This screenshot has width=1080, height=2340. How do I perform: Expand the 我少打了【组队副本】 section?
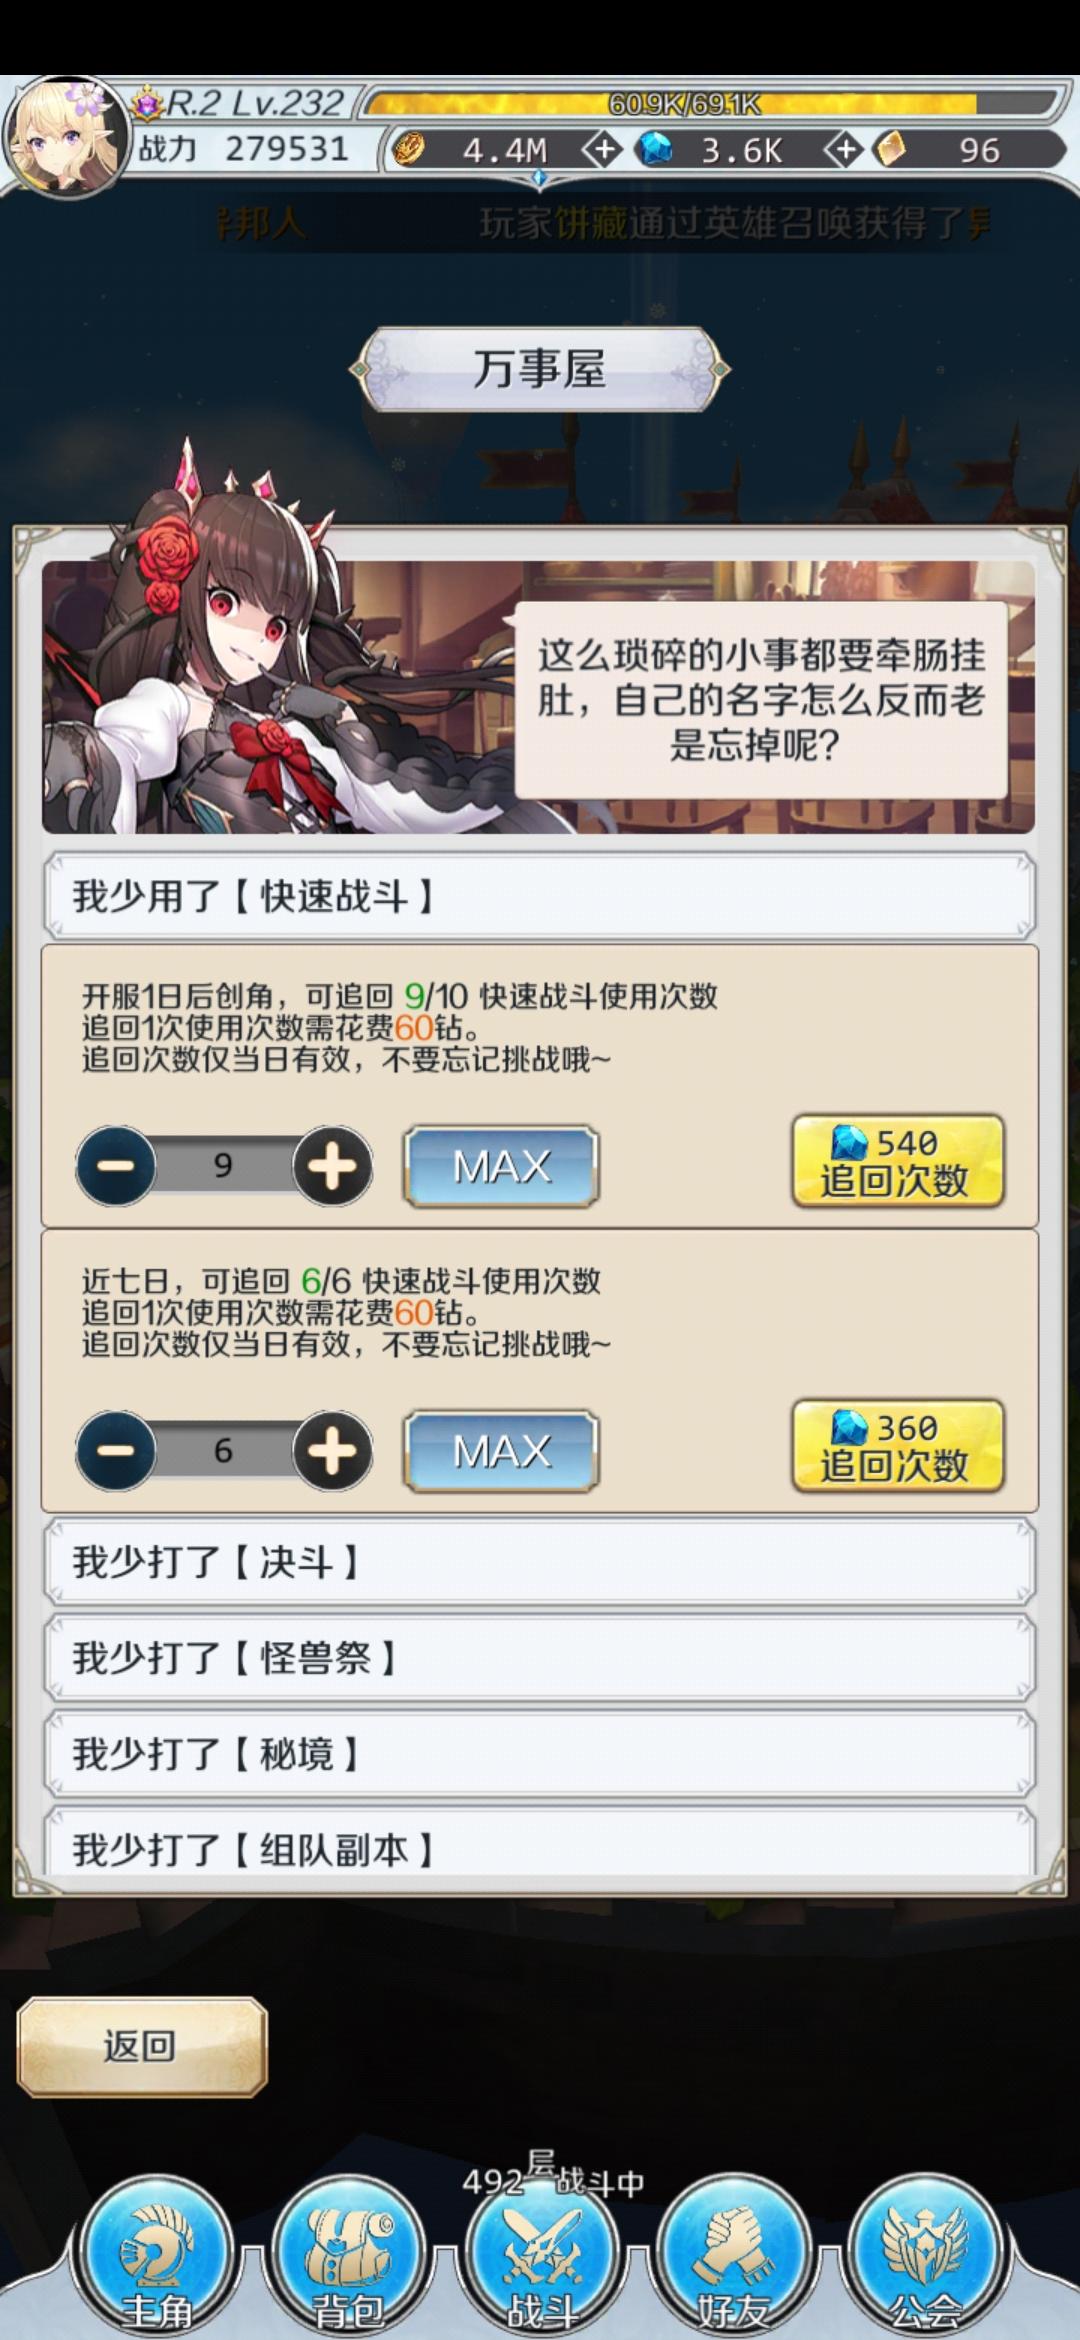point(540,1843)
